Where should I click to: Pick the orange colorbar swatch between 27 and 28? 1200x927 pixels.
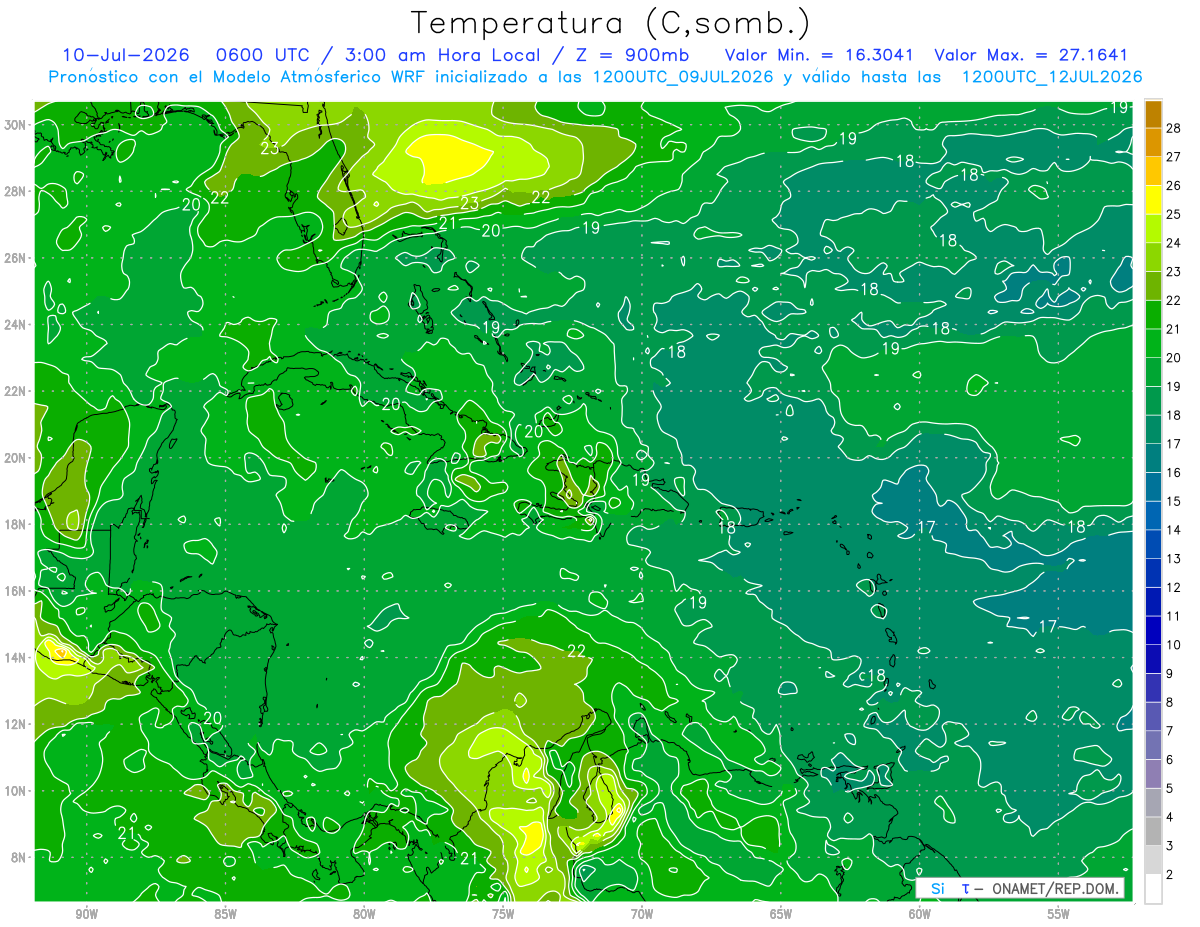click(x=1153, y=142)
